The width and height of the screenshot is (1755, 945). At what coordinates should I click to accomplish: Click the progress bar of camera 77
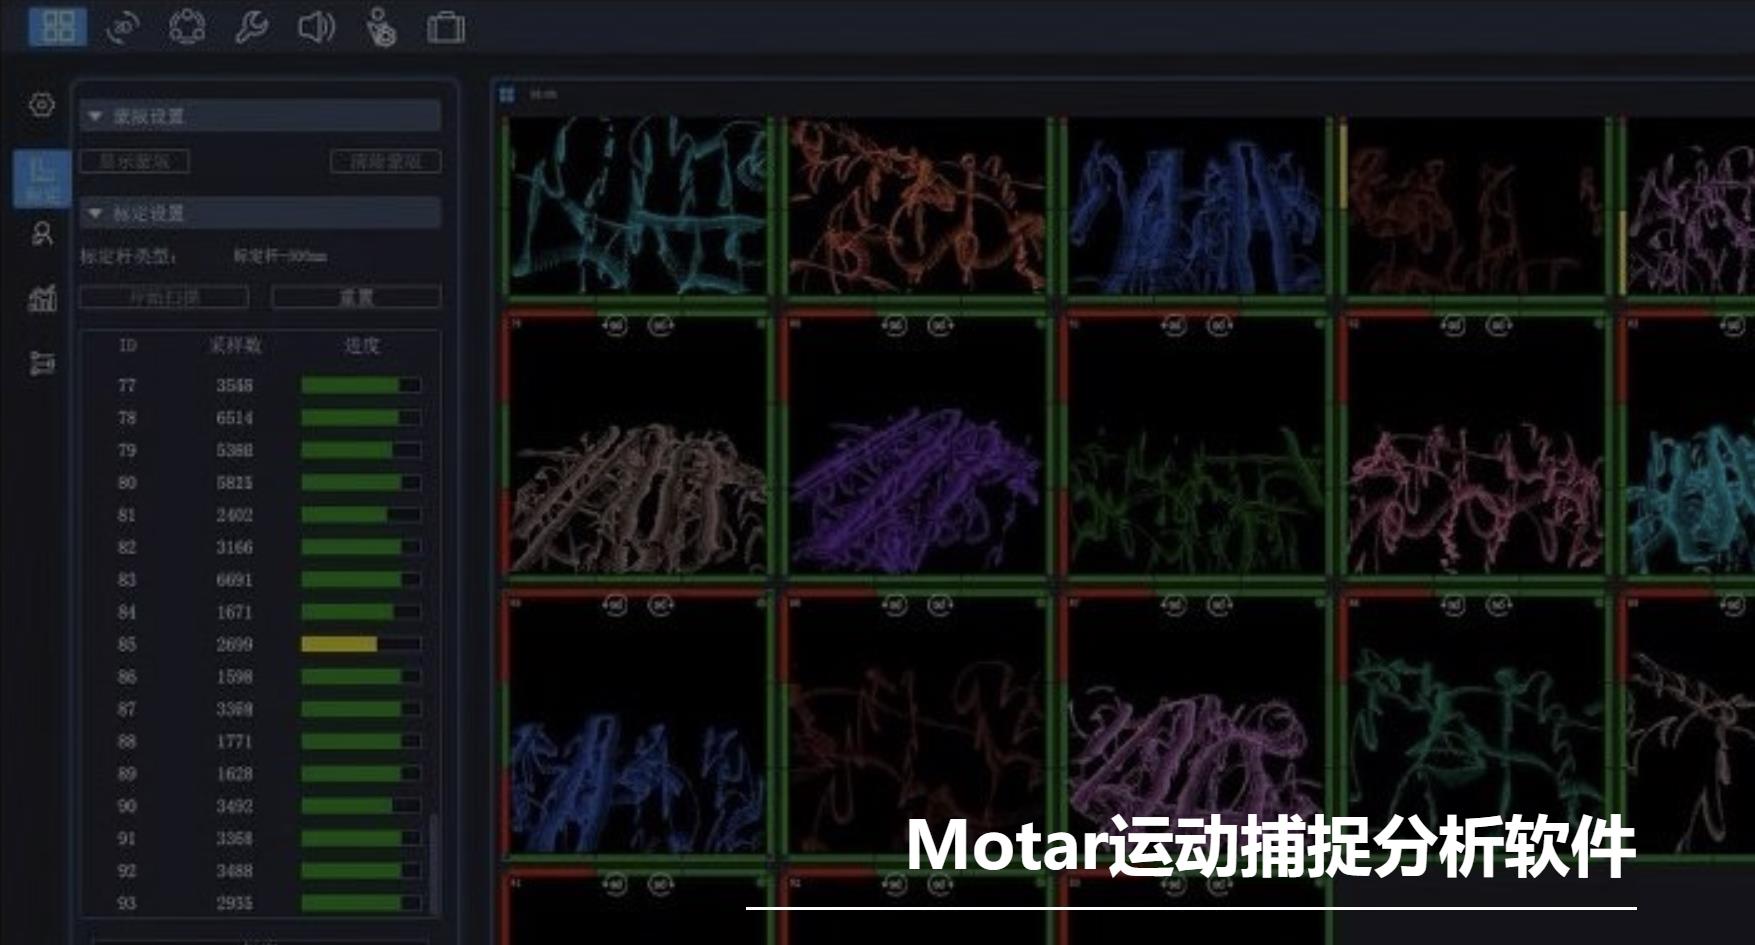pyautogui.click(x=361, y=385)
